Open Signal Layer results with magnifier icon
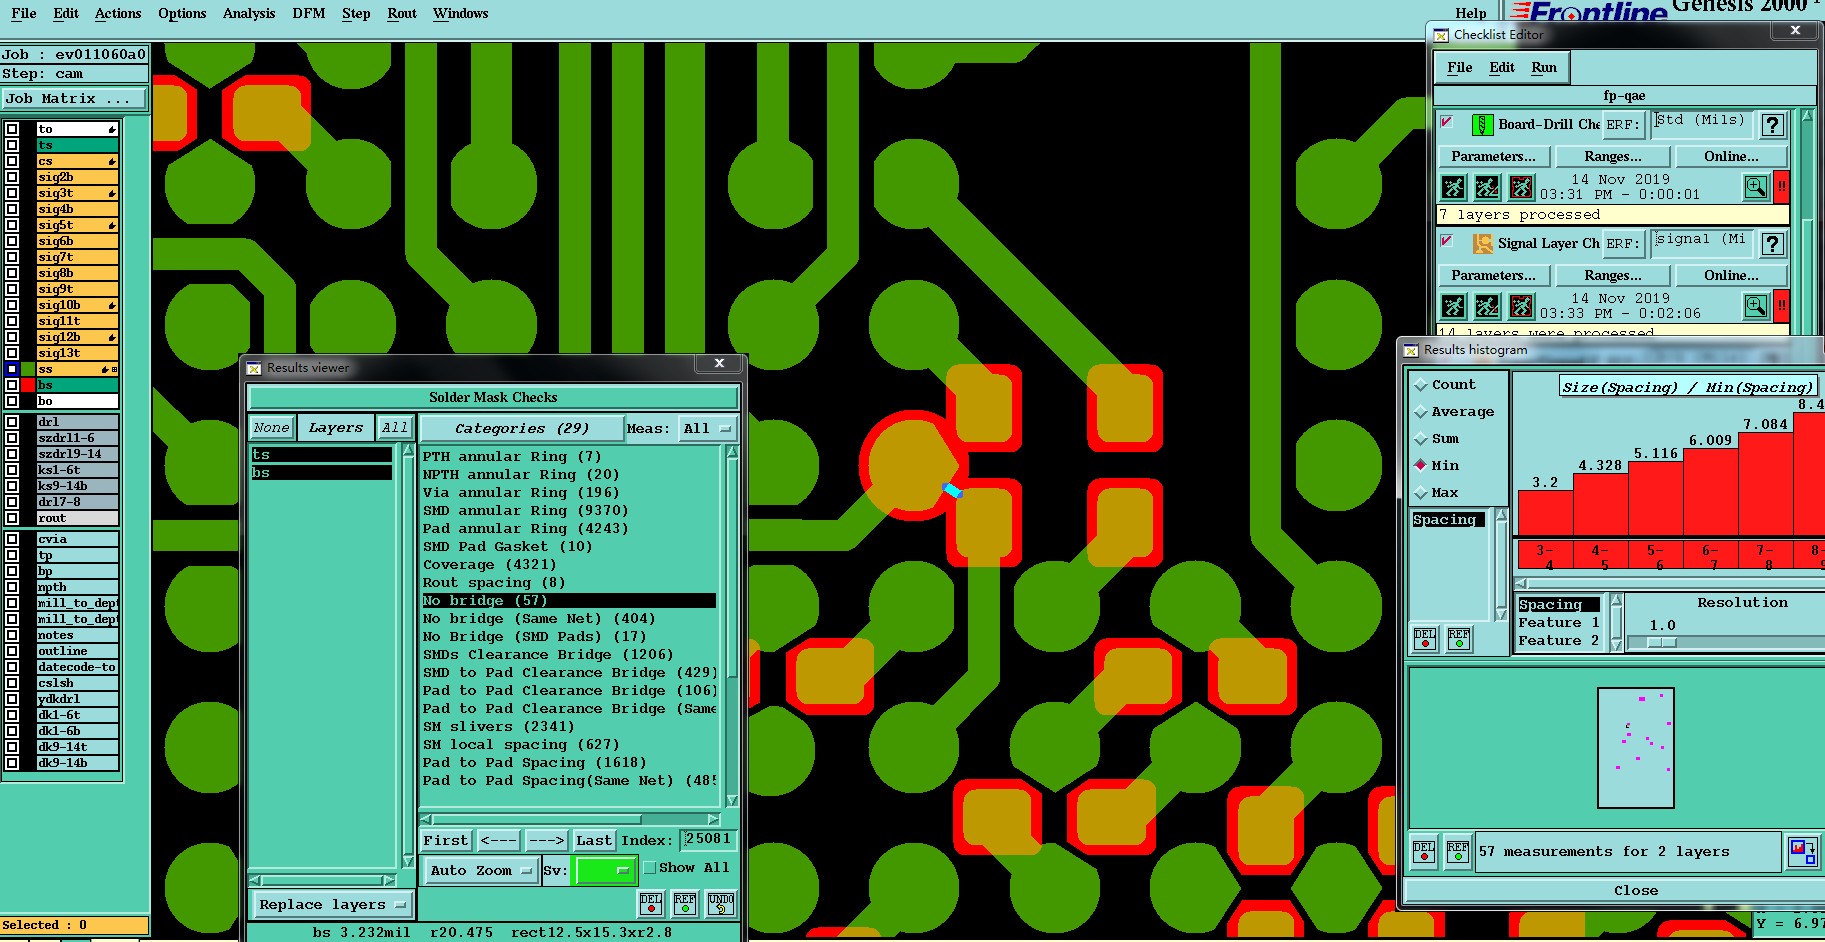 point(1755,306)
